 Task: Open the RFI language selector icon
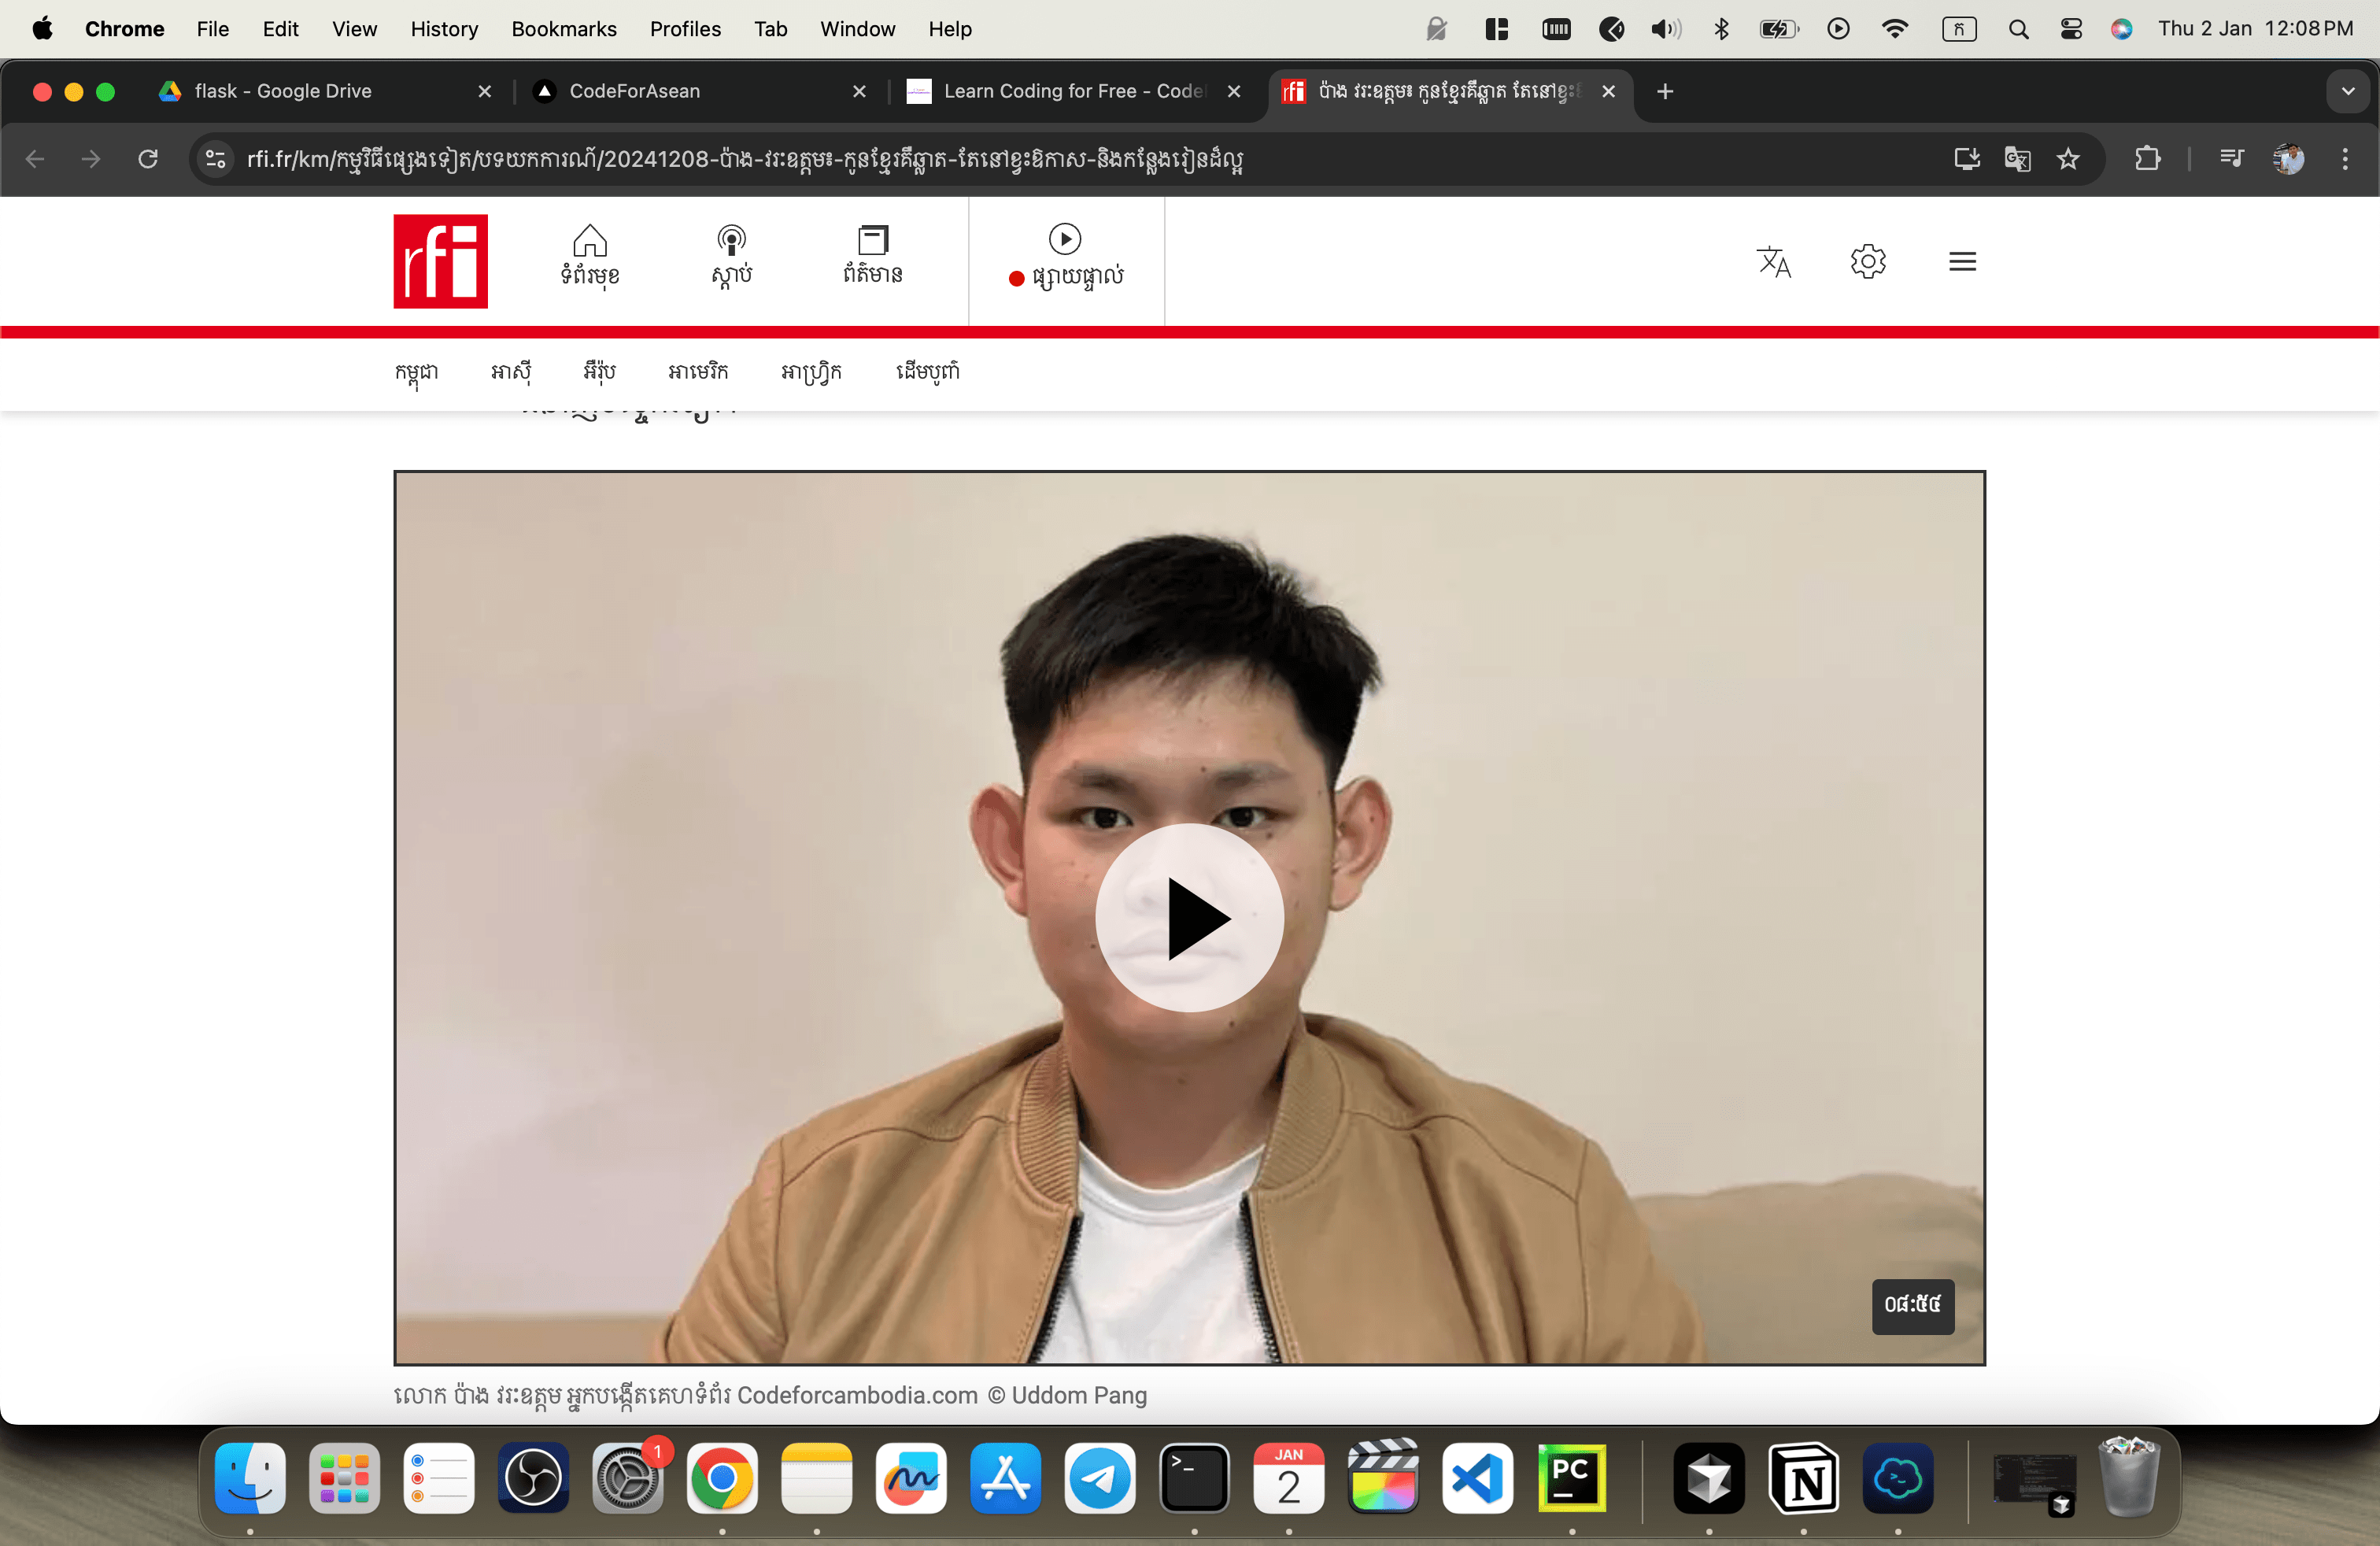pos(1774,261)
